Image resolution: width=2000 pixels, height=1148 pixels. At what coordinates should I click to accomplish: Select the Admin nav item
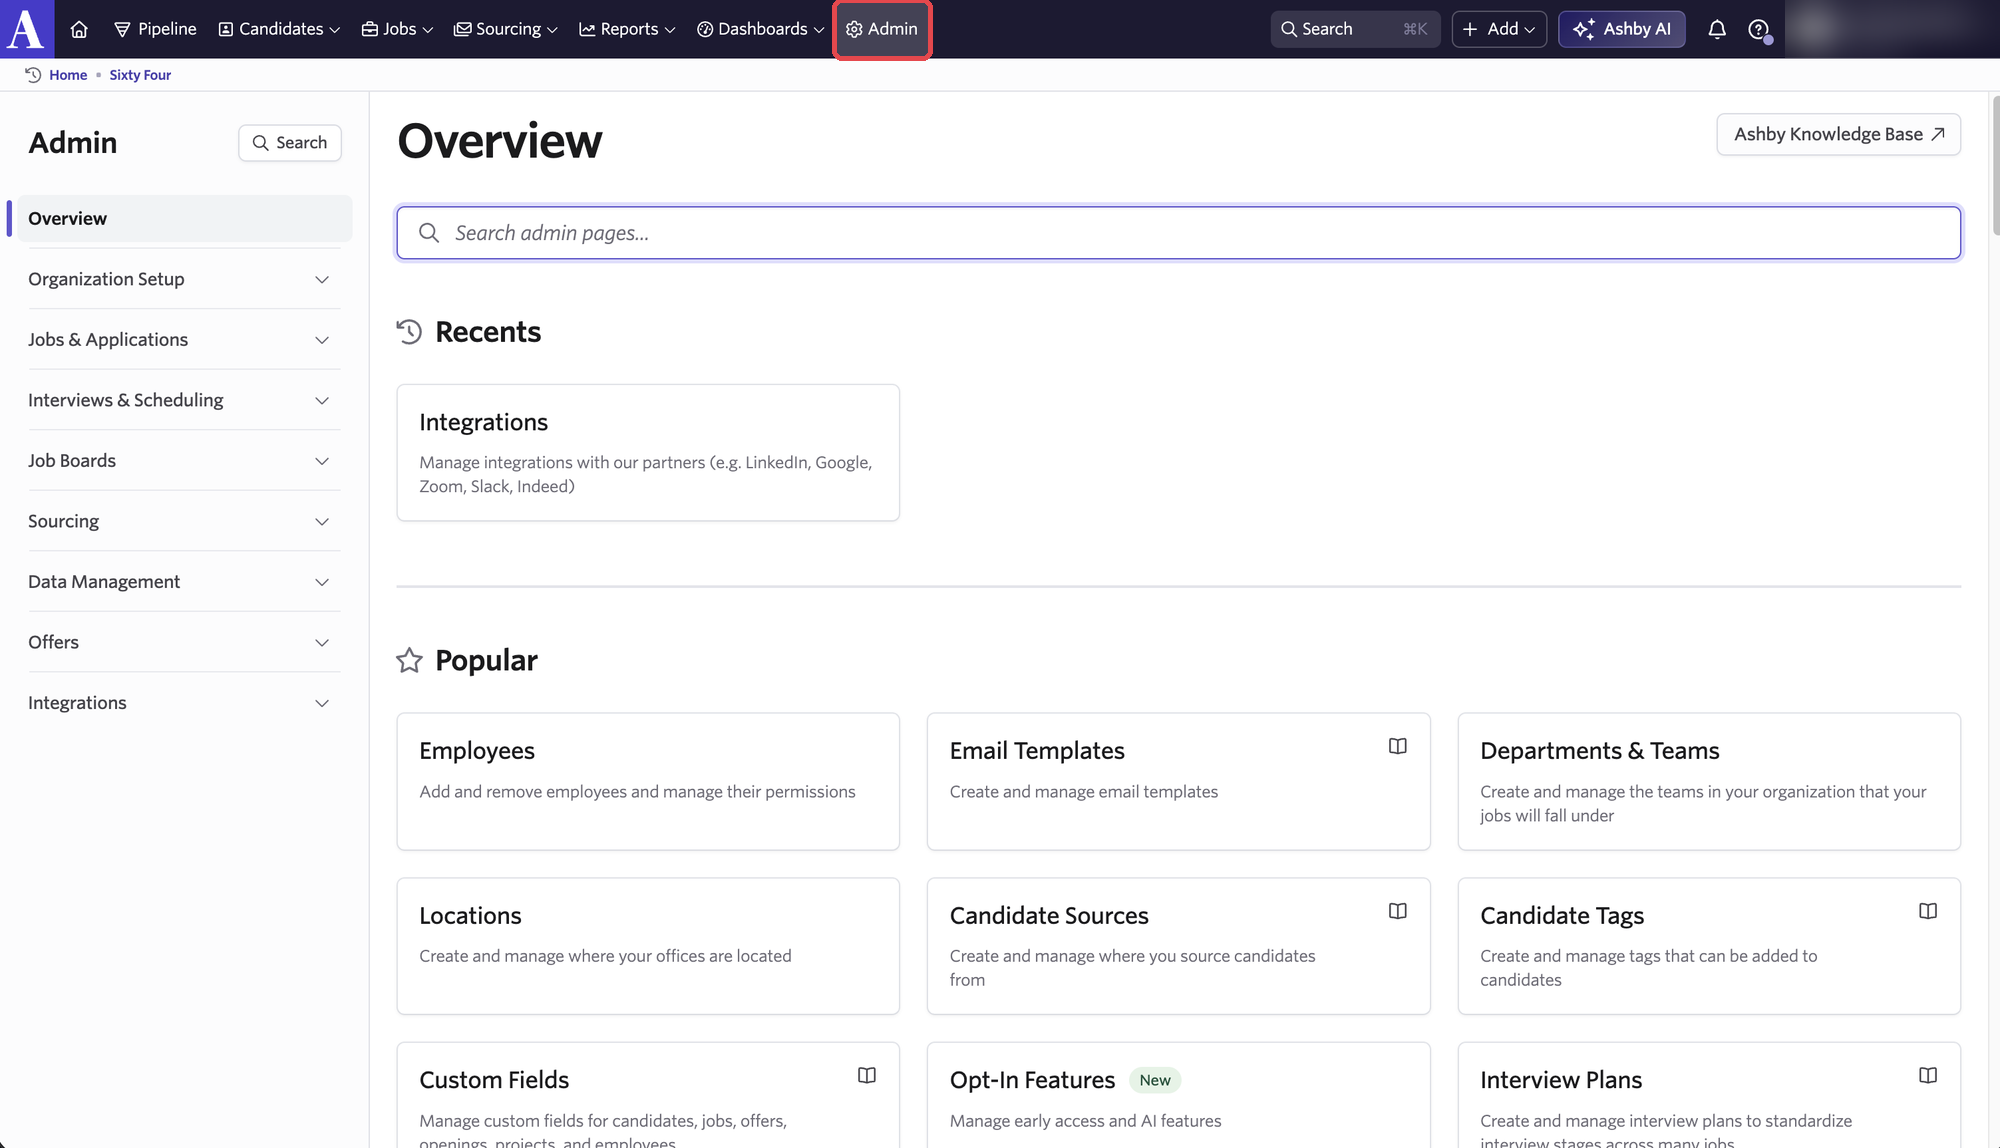(882, 29)
